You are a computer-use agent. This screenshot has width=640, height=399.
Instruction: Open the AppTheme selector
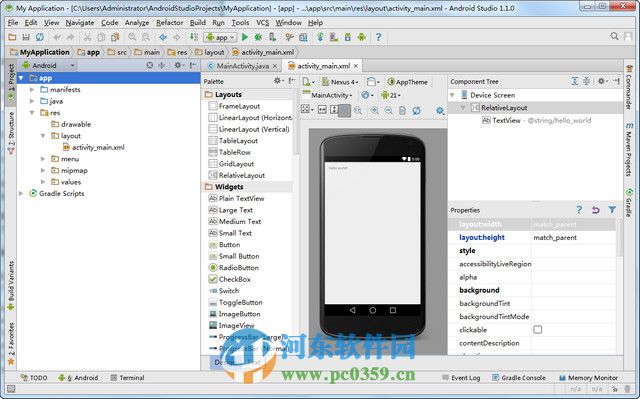coord(407,82)
